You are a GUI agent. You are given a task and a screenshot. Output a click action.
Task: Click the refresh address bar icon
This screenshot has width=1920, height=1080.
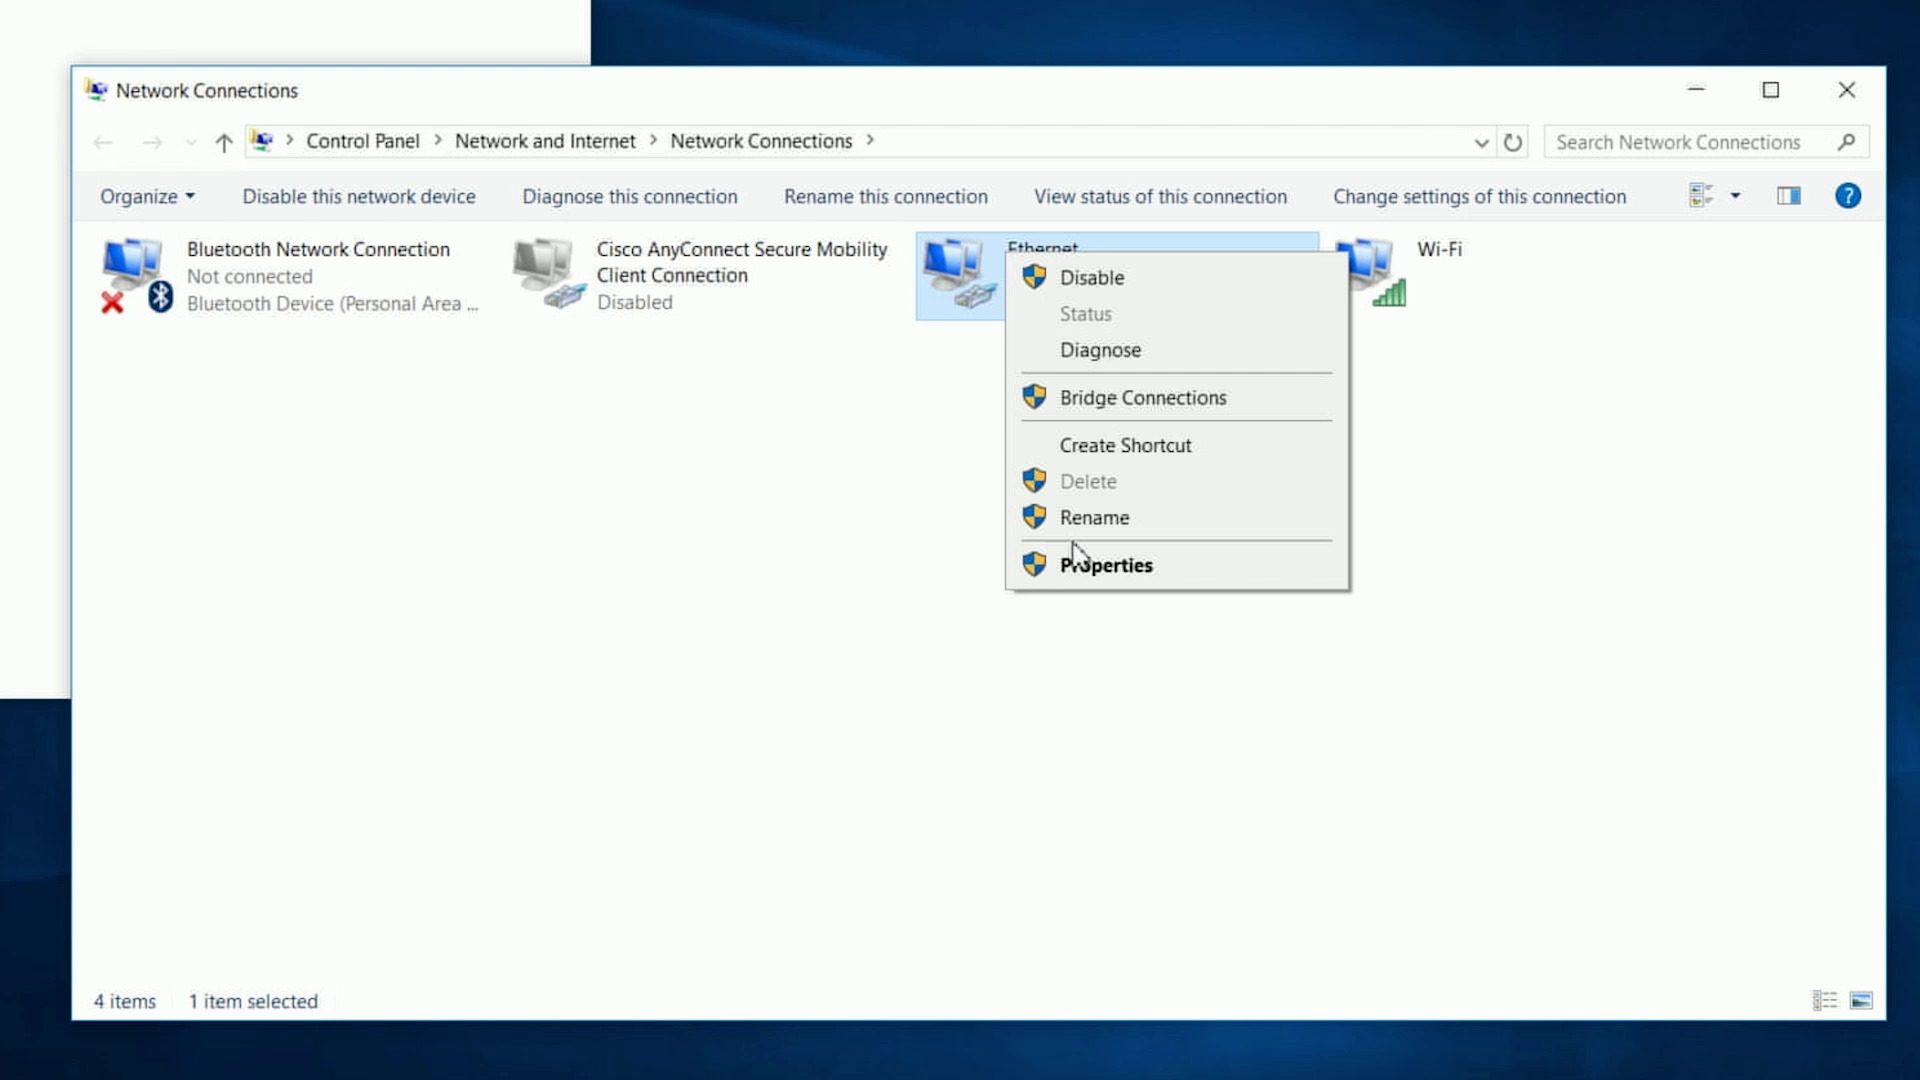(x=1513, y=142)
